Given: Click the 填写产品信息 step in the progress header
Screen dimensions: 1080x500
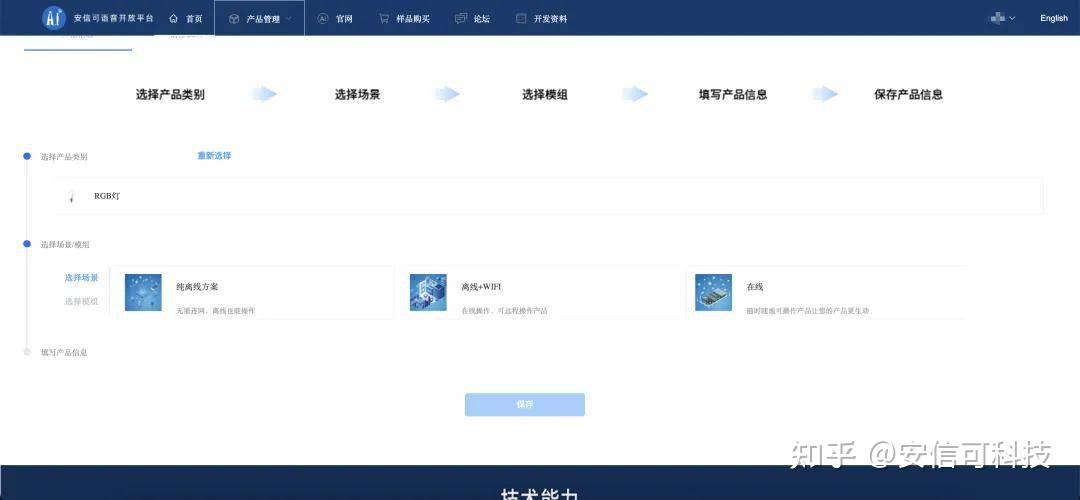Looking at the screenshot, I should point(733,95).
